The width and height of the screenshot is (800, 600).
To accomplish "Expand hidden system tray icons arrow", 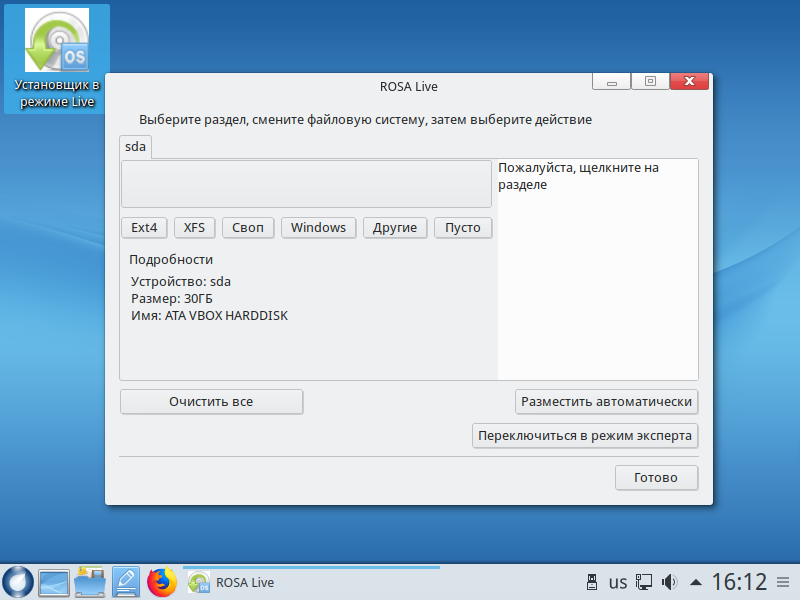I will (x=696, y=582).
